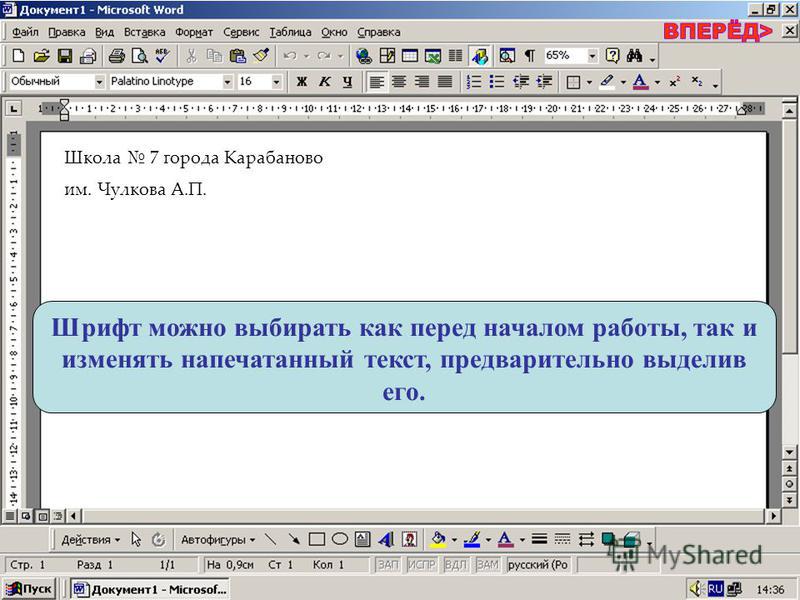Create bulleted list
800x600 pixels.
(x=497, y=82)
